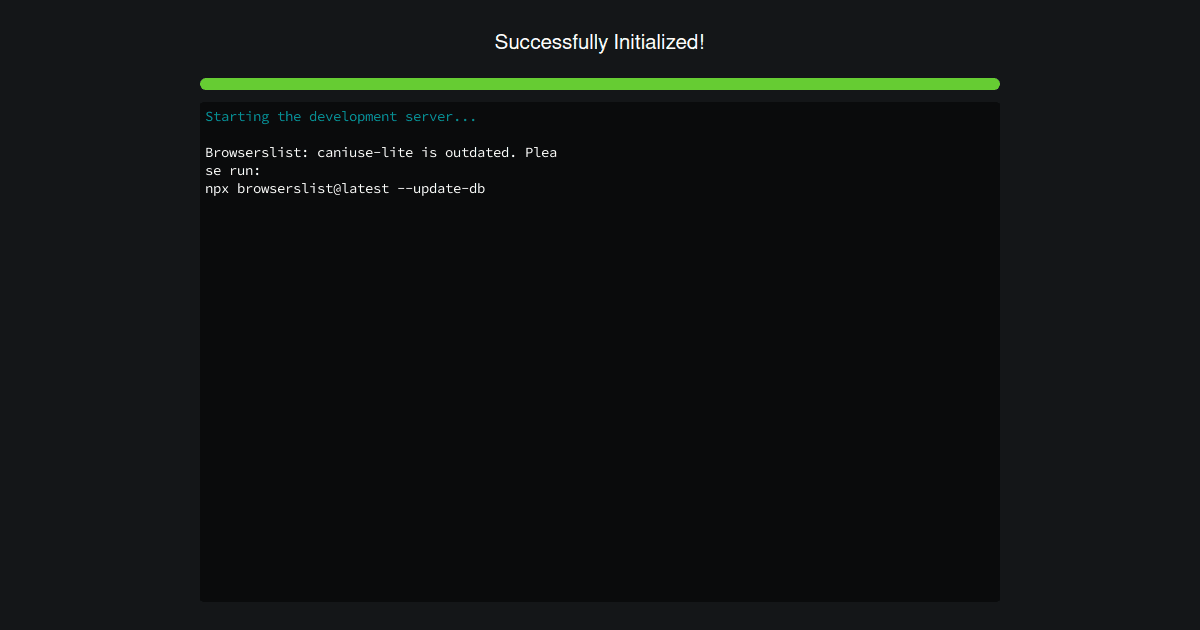Click the word "outdated." in the warning
The width and height of the screenshot is (1200, 630).
point(481,153)
